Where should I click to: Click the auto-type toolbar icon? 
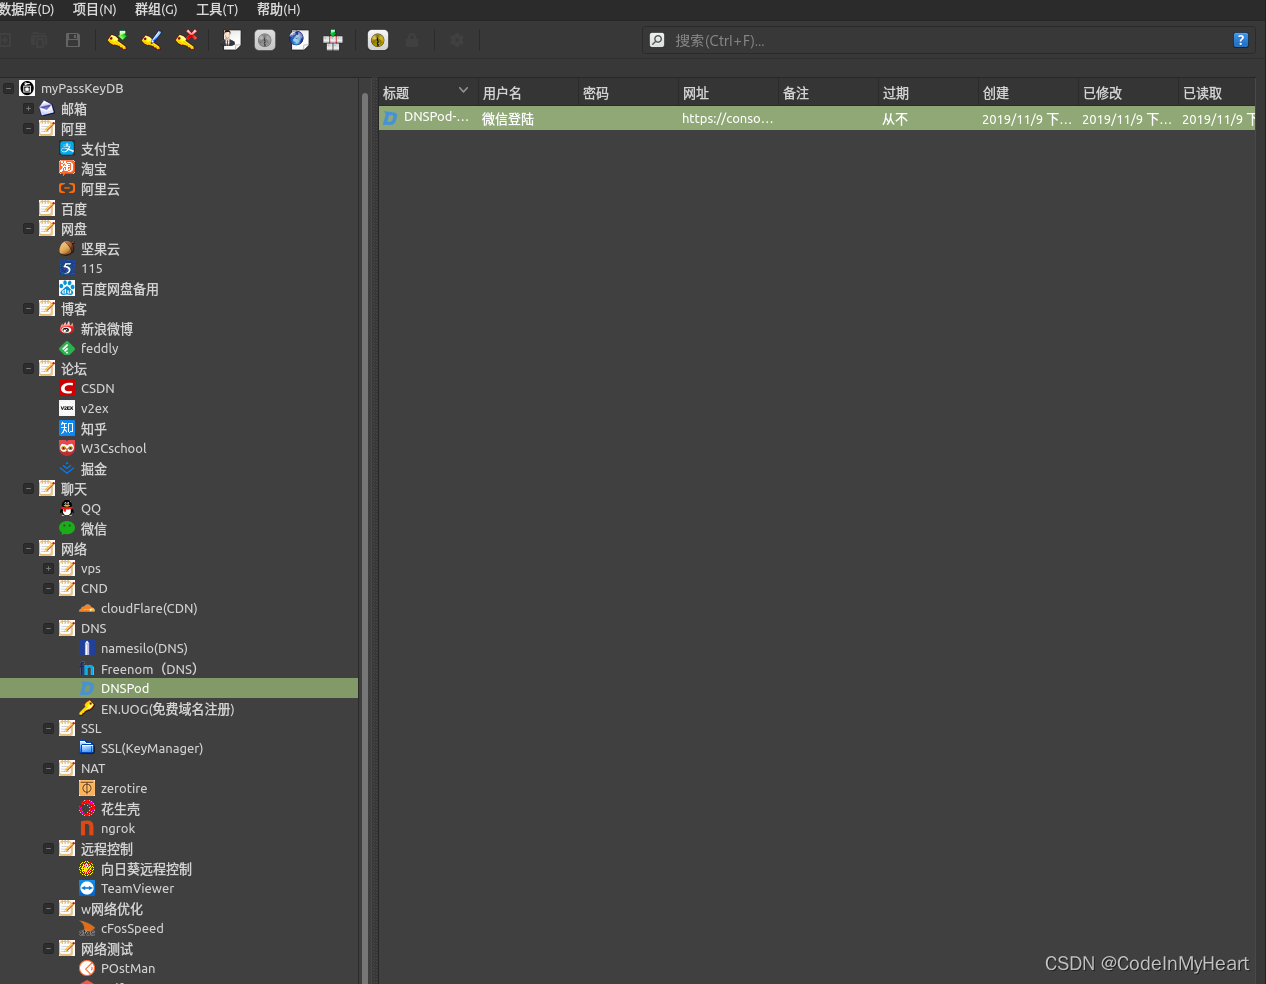(x=333, y=40)
